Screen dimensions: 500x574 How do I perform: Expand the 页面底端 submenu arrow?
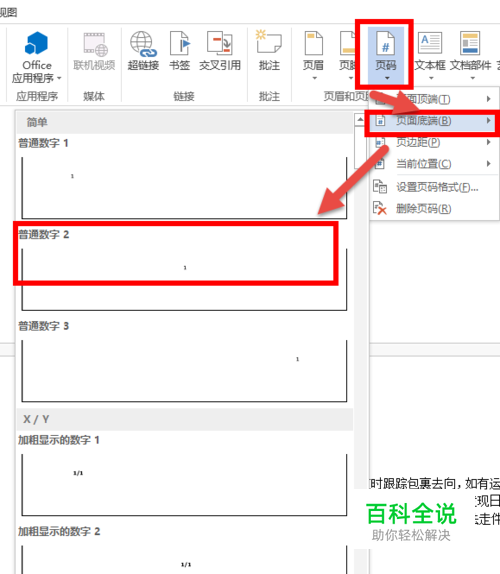pos(489,120)
